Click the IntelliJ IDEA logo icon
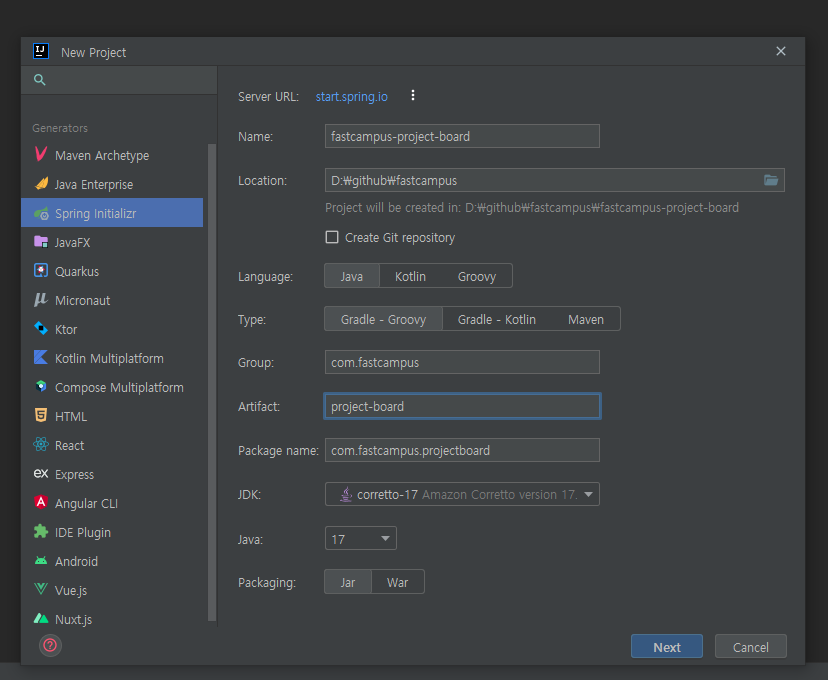Image resolution: width=828 pixels, height=680 pixels. 41,51
